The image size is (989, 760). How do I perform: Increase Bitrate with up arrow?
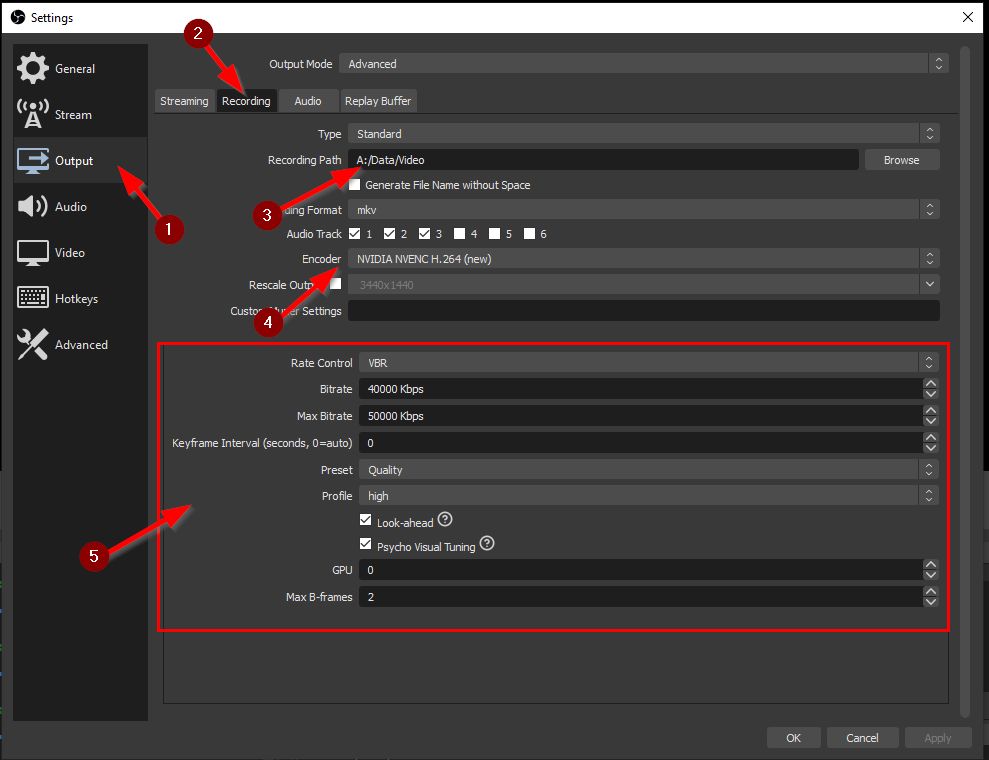click(931, 384)
